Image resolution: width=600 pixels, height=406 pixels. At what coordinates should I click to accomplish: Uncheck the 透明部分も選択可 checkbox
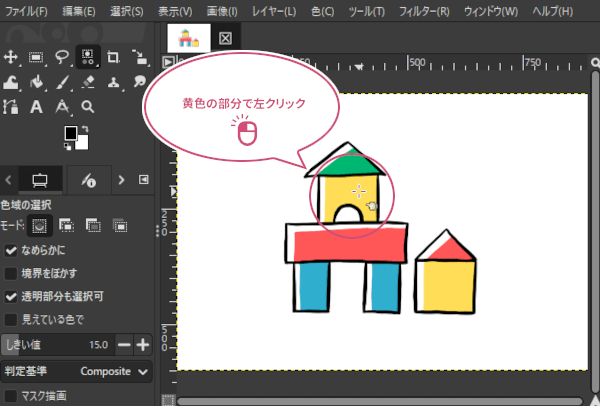[x=11, y=297]
